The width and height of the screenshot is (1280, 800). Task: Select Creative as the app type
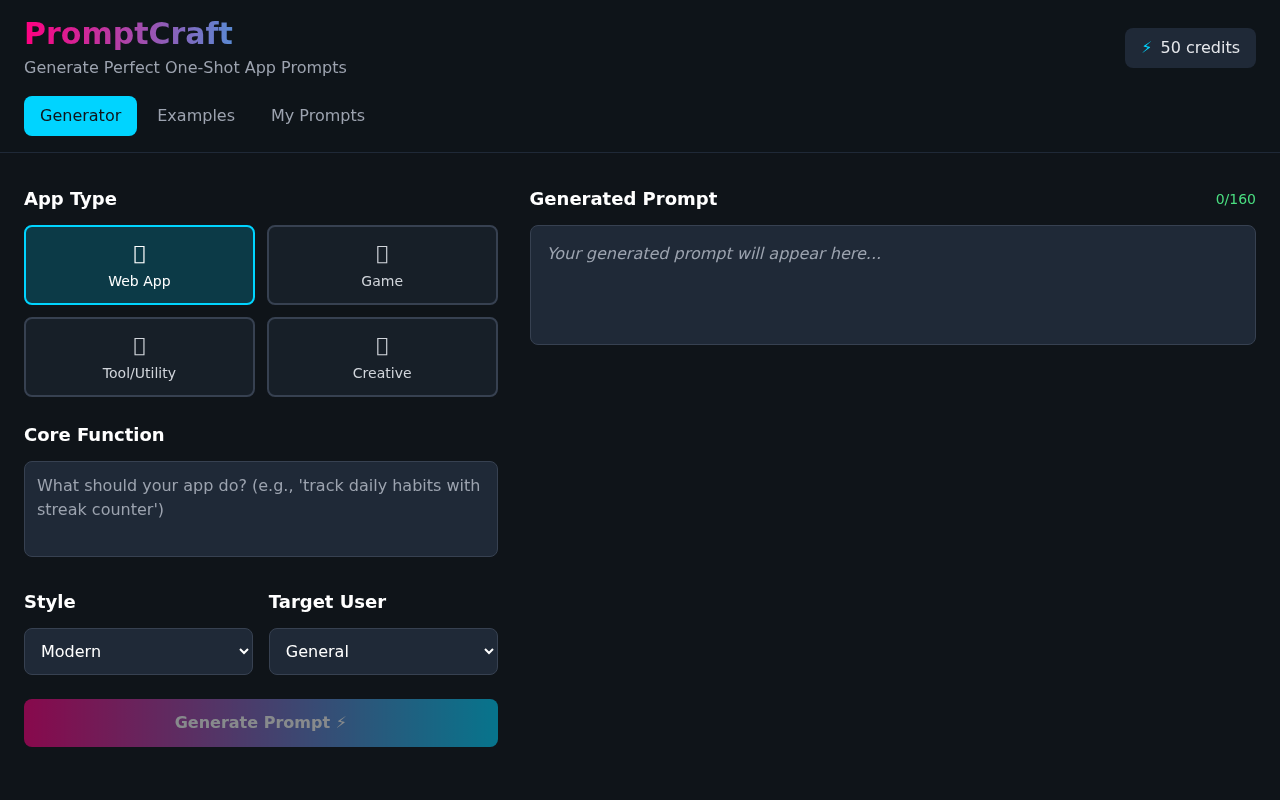[382, 357]
